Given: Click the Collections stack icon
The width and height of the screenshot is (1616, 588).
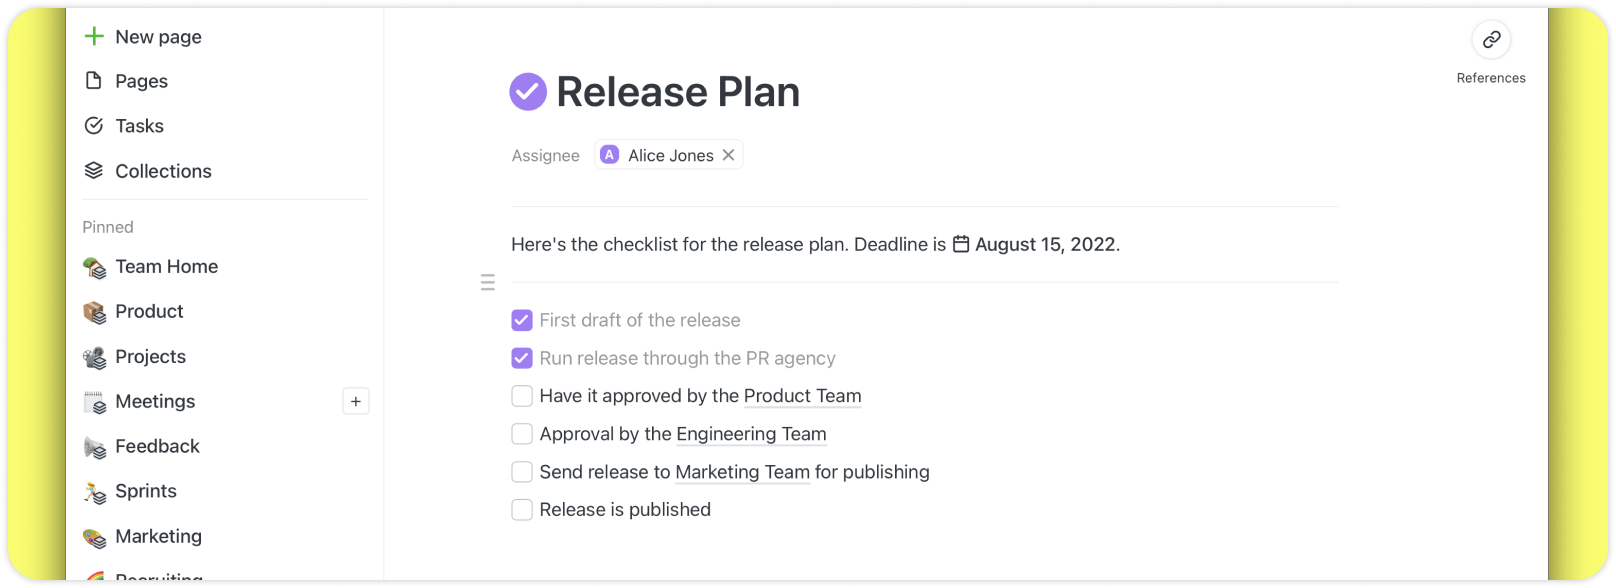Looking at the screenshot, I should (94, 171).
